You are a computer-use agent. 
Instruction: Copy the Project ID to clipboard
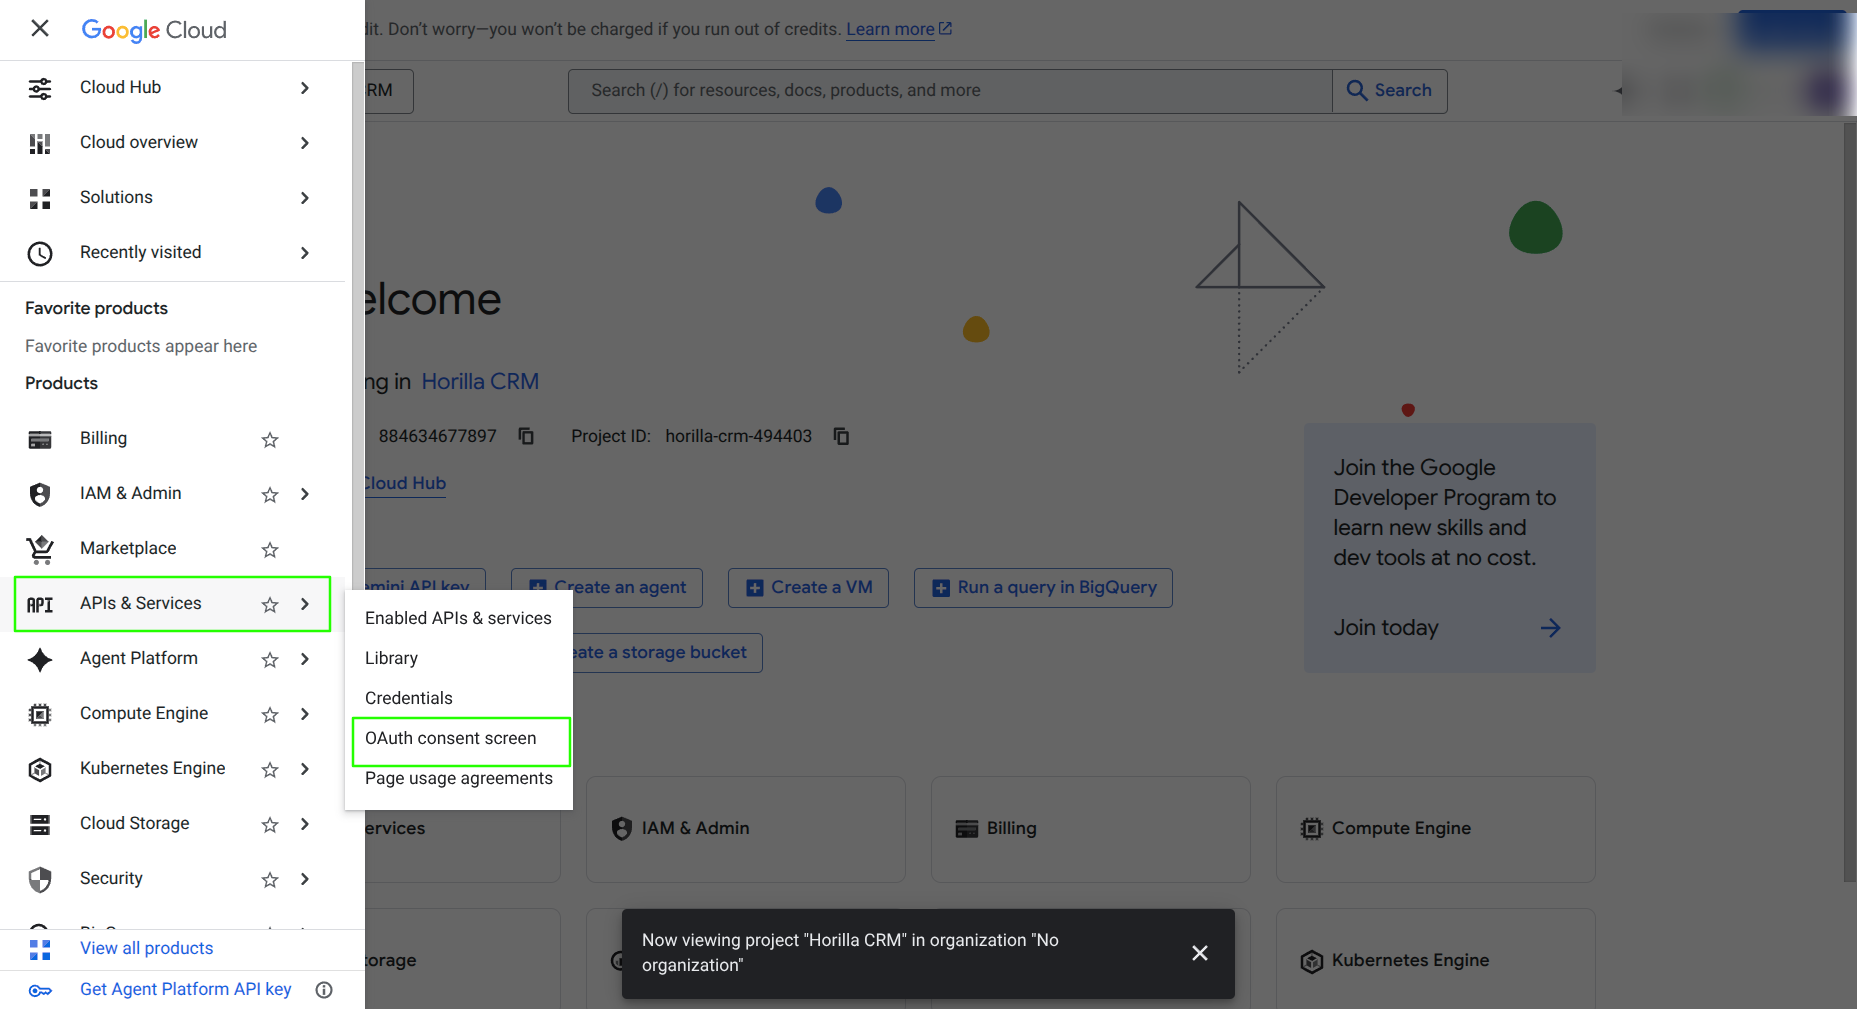[841, 436]
